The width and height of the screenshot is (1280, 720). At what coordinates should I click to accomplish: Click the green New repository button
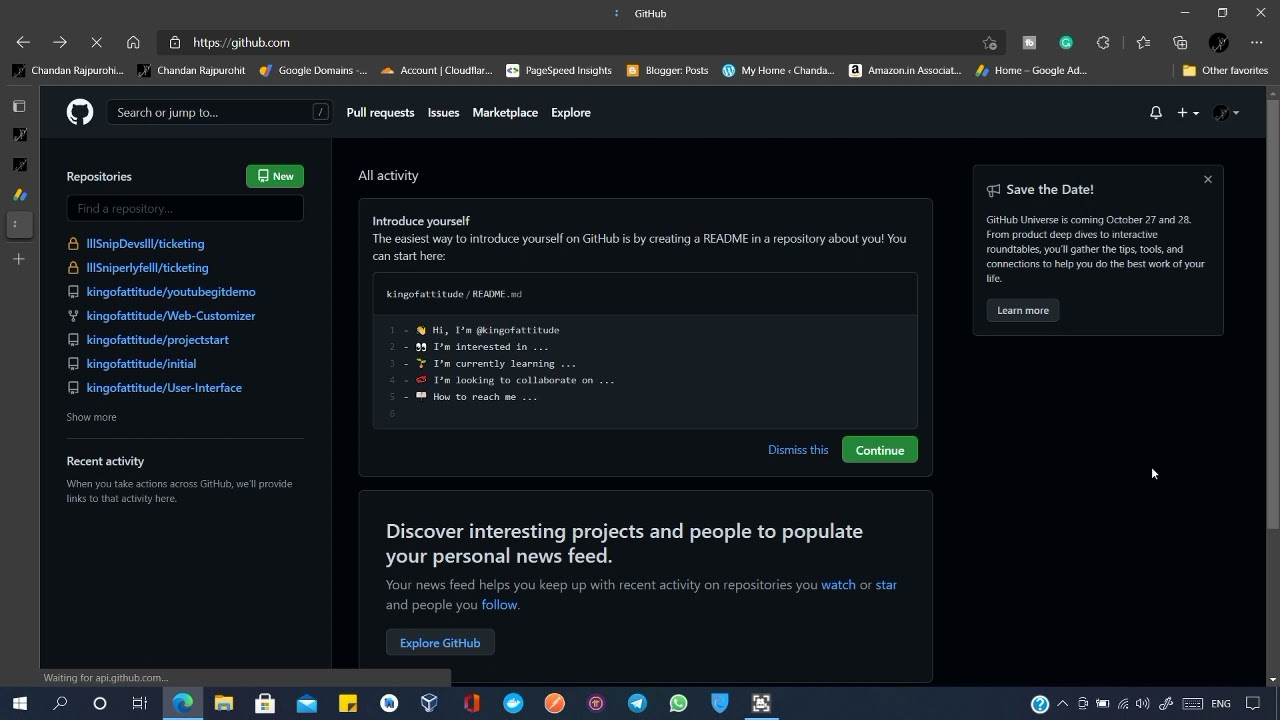(275, 176)
